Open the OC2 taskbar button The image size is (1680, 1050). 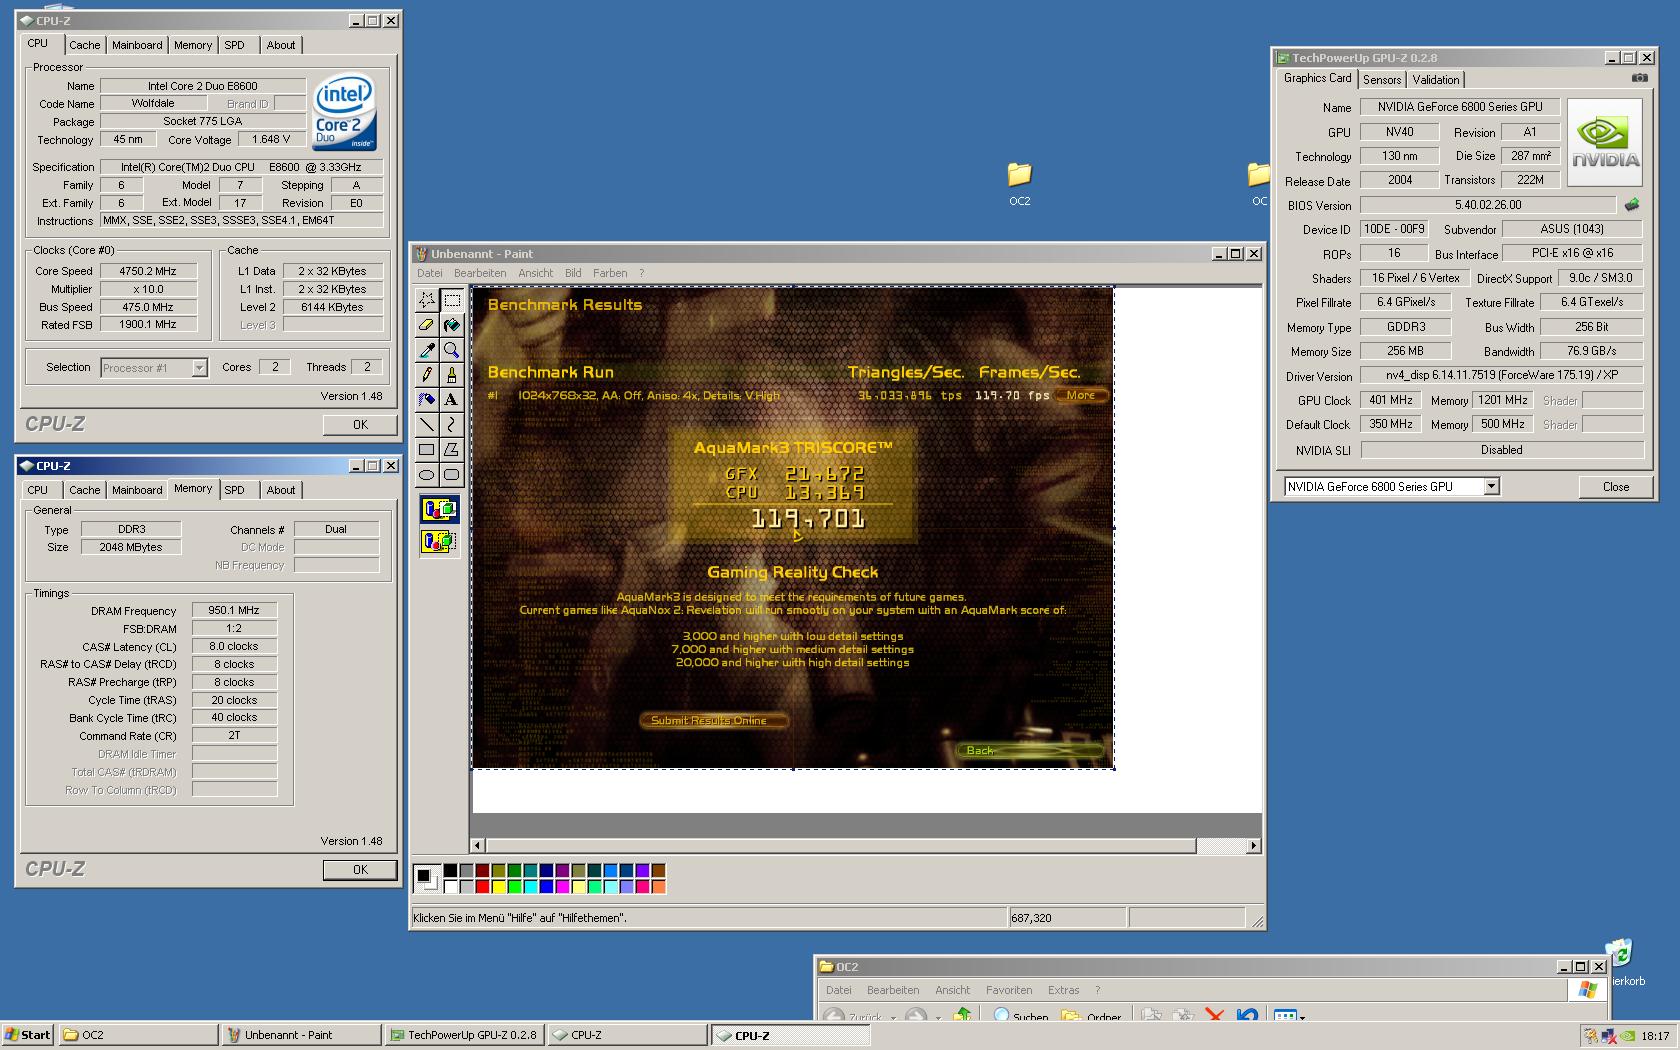click(x=138, y=1035)
